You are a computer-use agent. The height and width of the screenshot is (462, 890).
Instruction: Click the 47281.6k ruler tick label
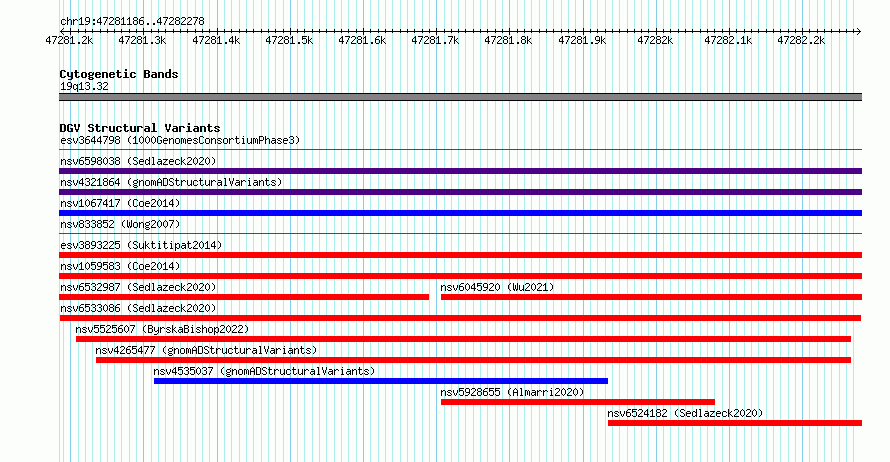point(362,40)
